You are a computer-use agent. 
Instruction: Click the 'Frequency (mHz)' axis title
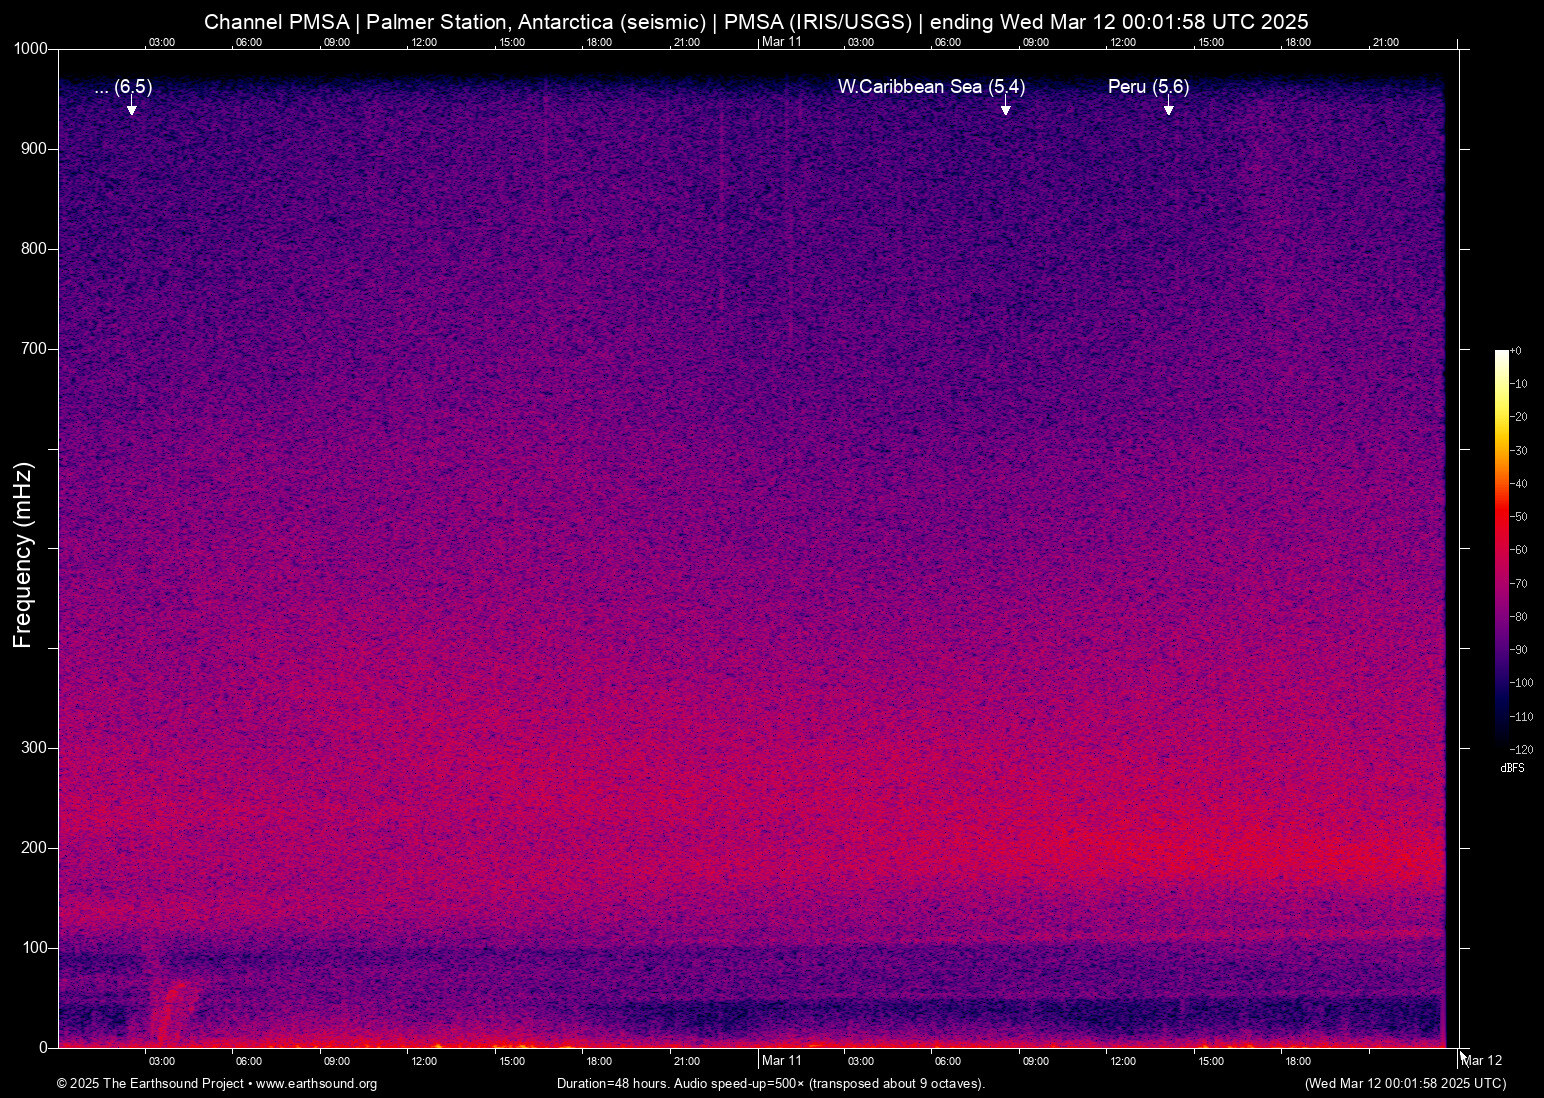tap(23, 555)
